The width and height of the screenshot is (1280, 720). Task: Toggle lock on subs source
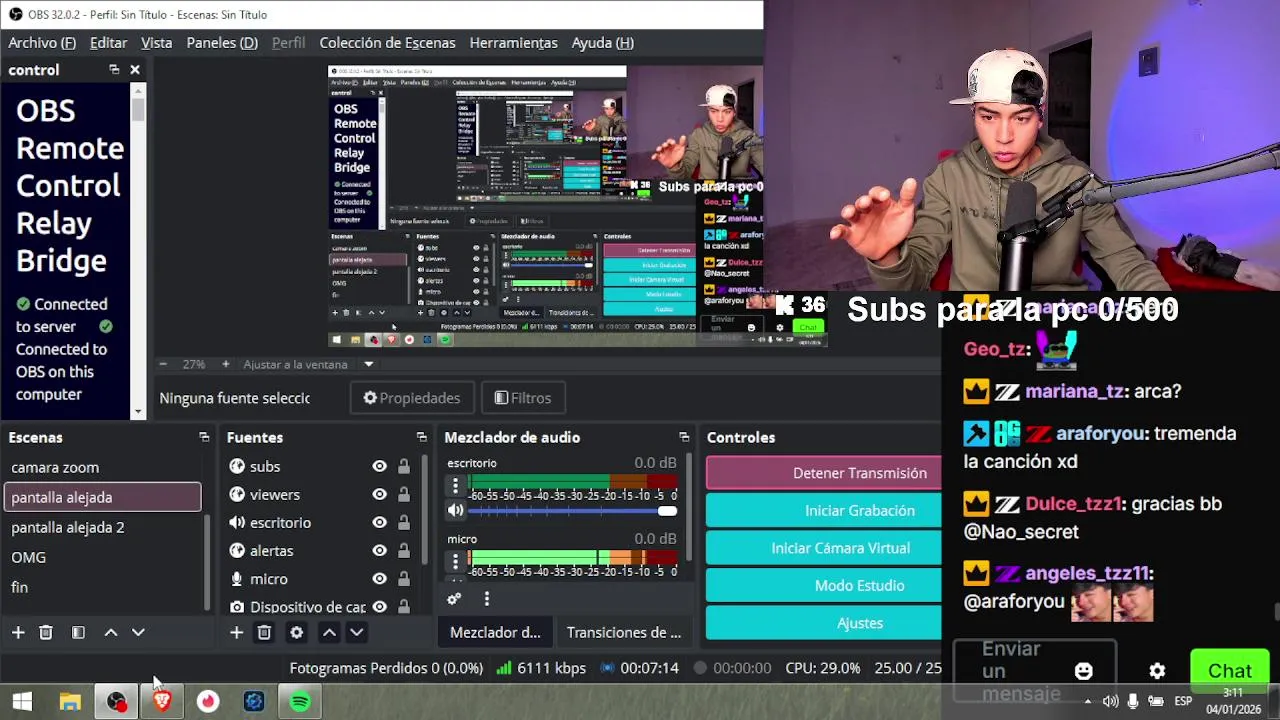click(404, 466)
